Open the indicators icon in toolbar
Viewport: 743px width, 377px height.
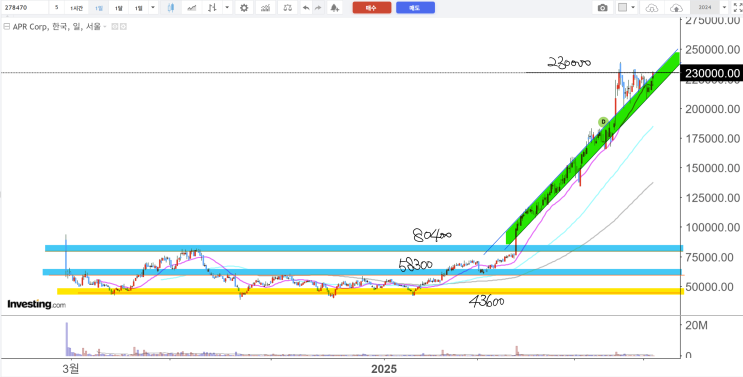[266, 8]
